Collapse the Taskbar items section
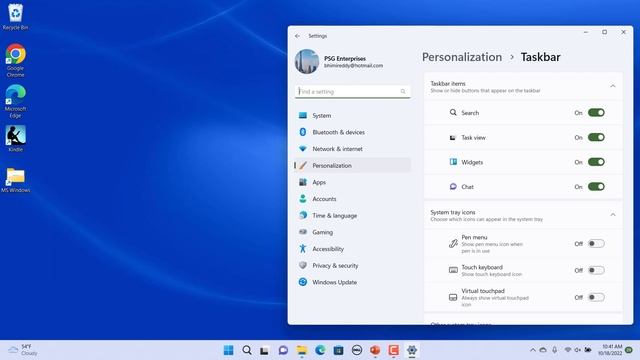The height and width of the screenshot is (360, 640). click(613, 86)
